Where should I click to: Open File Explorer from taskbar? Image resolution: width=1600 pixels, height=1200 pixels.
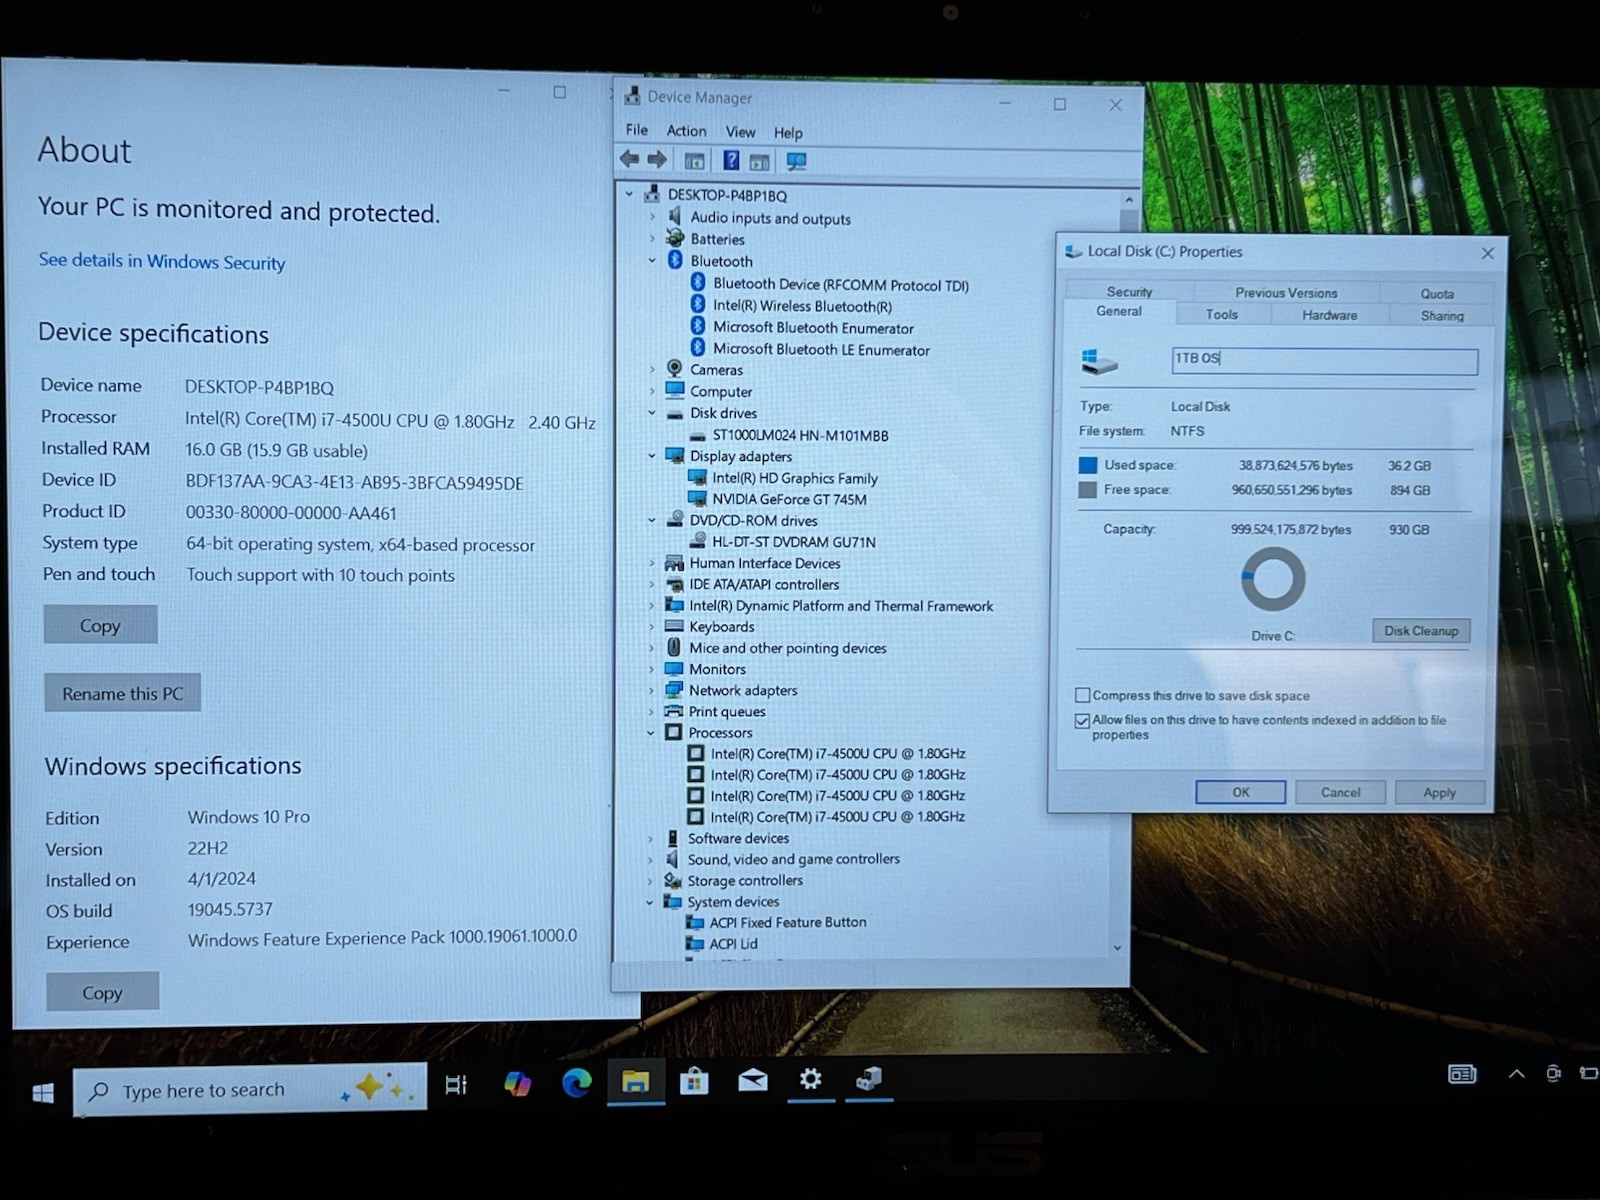[635, 1081]
